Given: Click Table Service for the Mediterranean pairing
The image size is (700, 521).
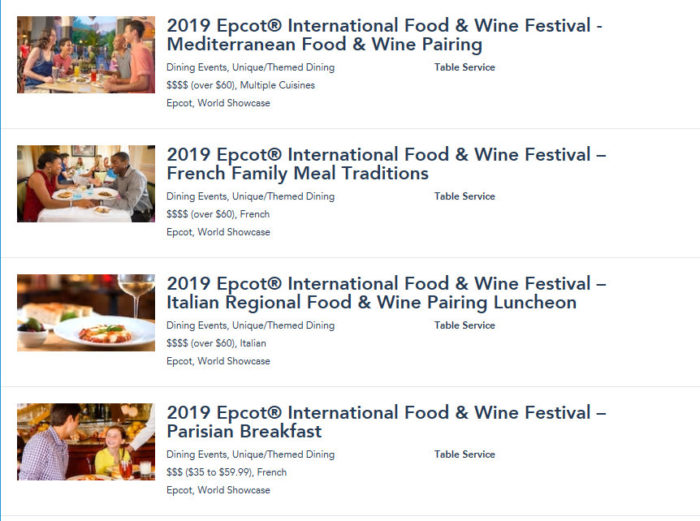Looking at the screenshot, I should coord(464,68).
